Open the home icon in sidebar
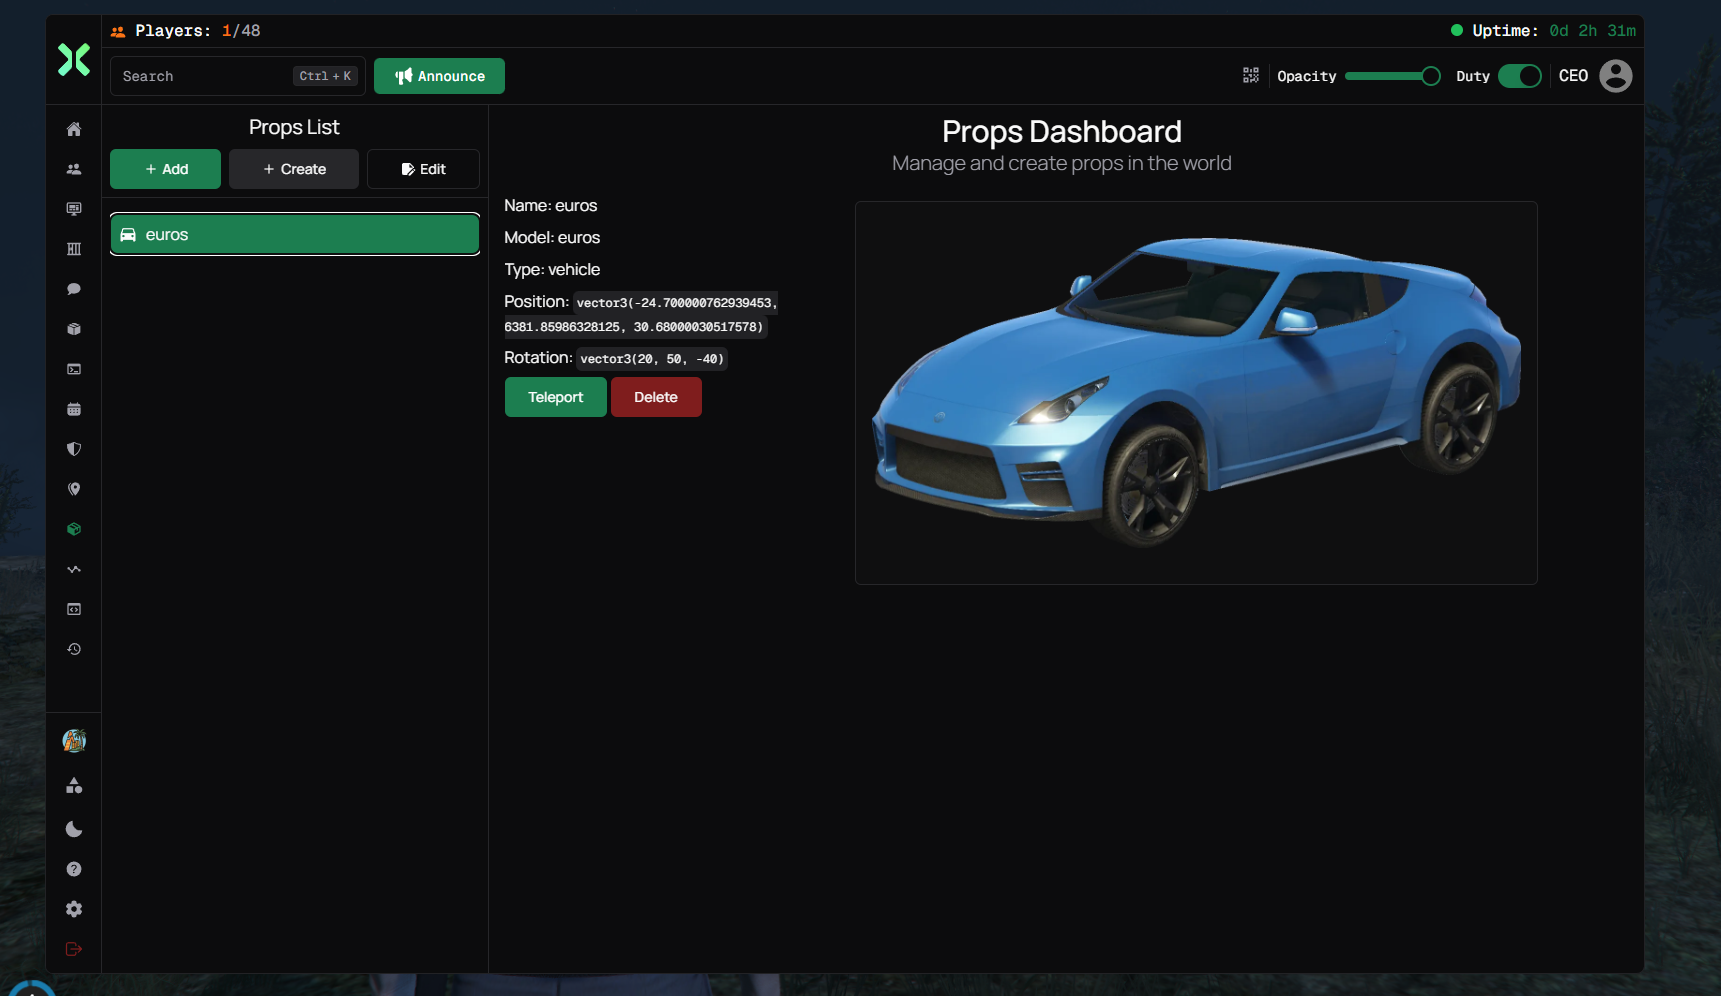This screenshot has height=996, width=1721. tap(74, 129)
